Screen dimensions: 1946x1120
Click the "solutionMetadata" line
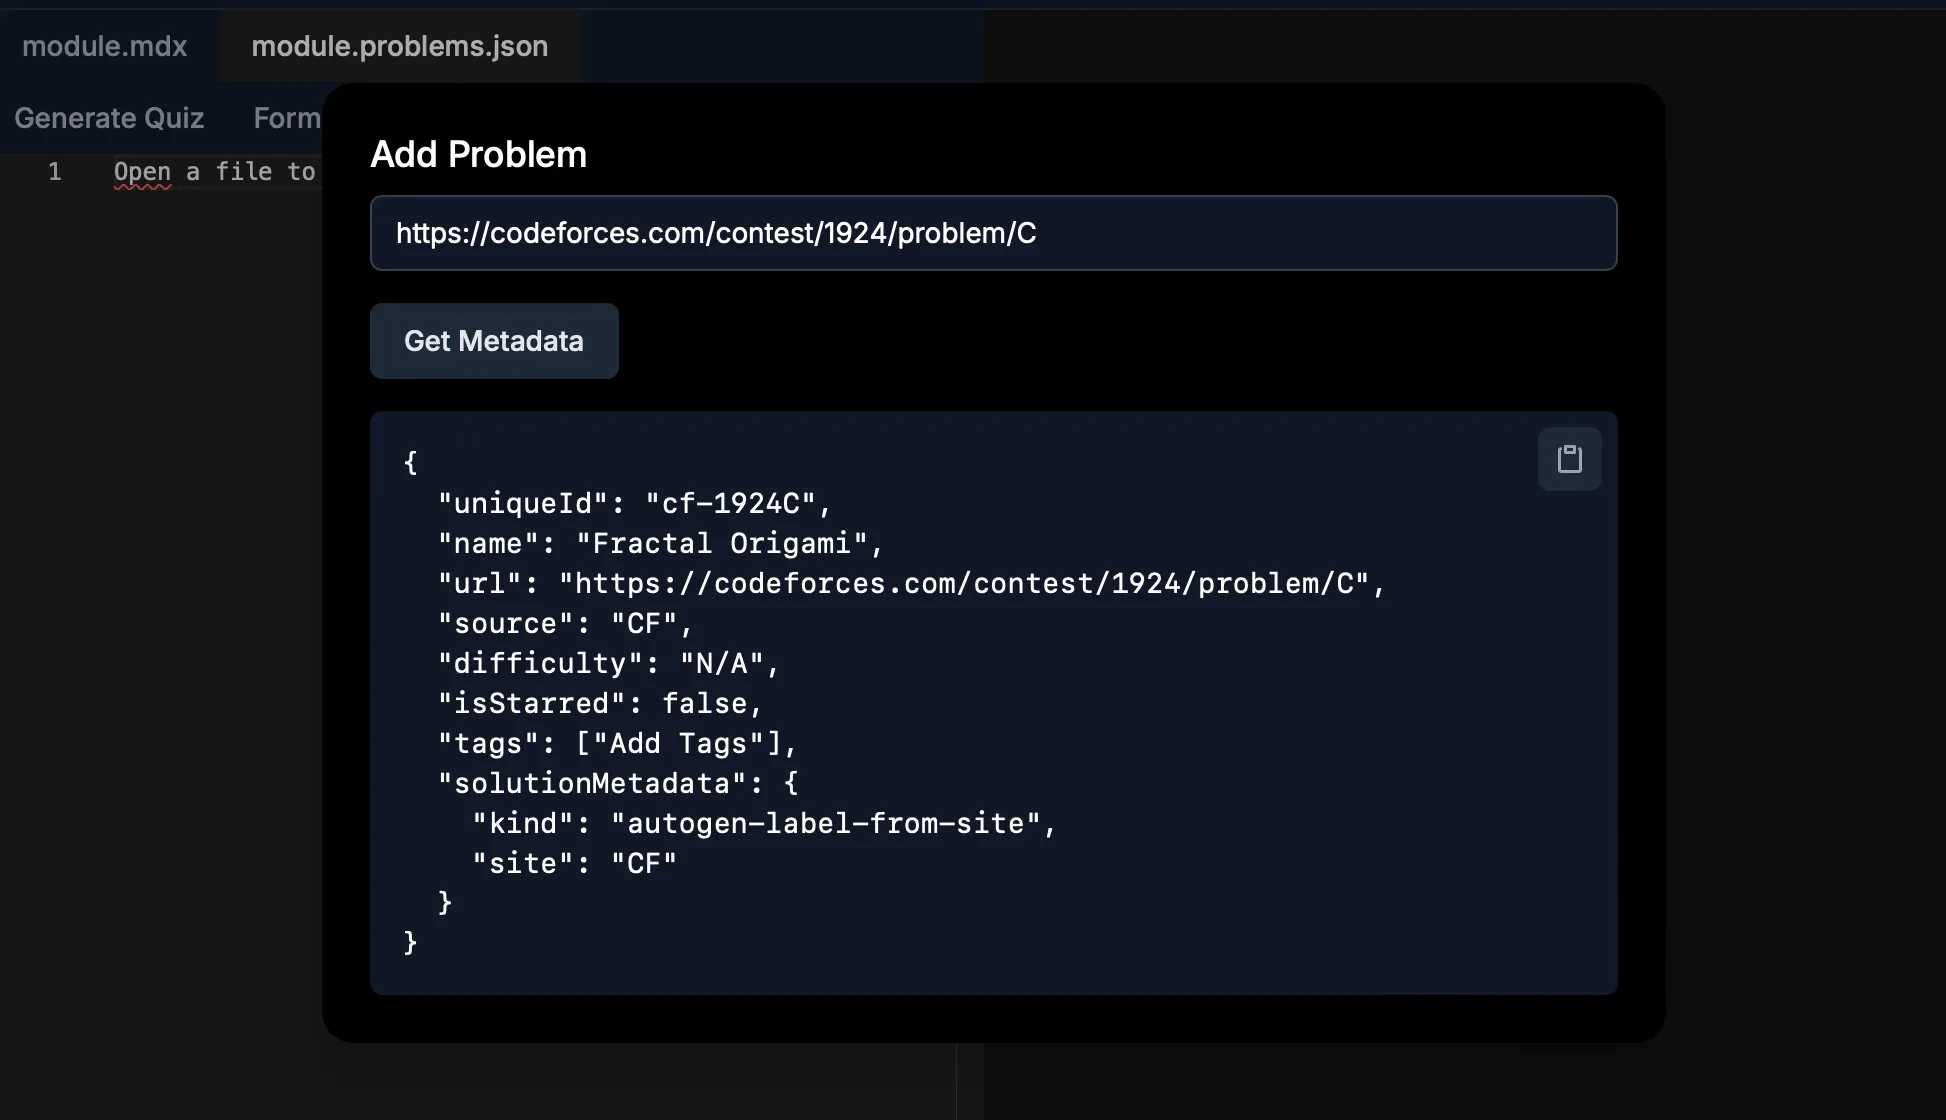[x=618, y=783]
